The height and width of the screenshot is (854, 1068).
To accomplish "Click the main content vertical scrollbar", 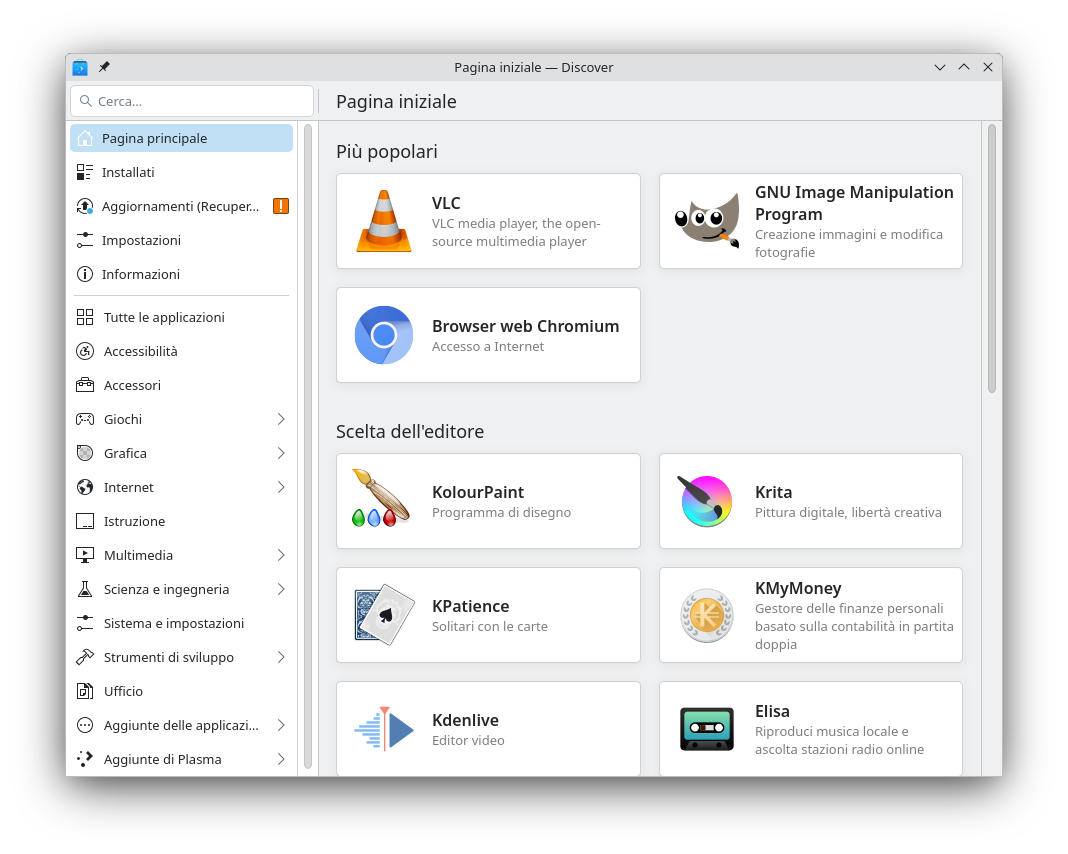I will [x=991, y=260].
